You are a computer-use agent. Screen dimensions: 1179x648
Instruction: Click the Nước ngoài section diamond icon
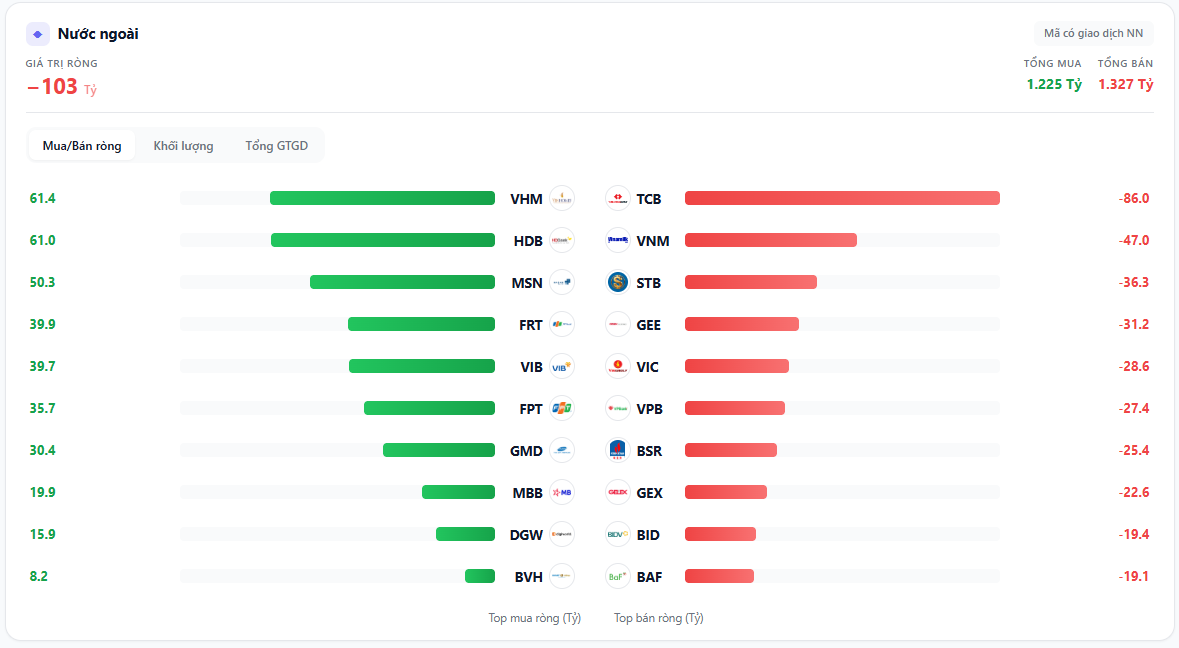[x=38, y=34]
